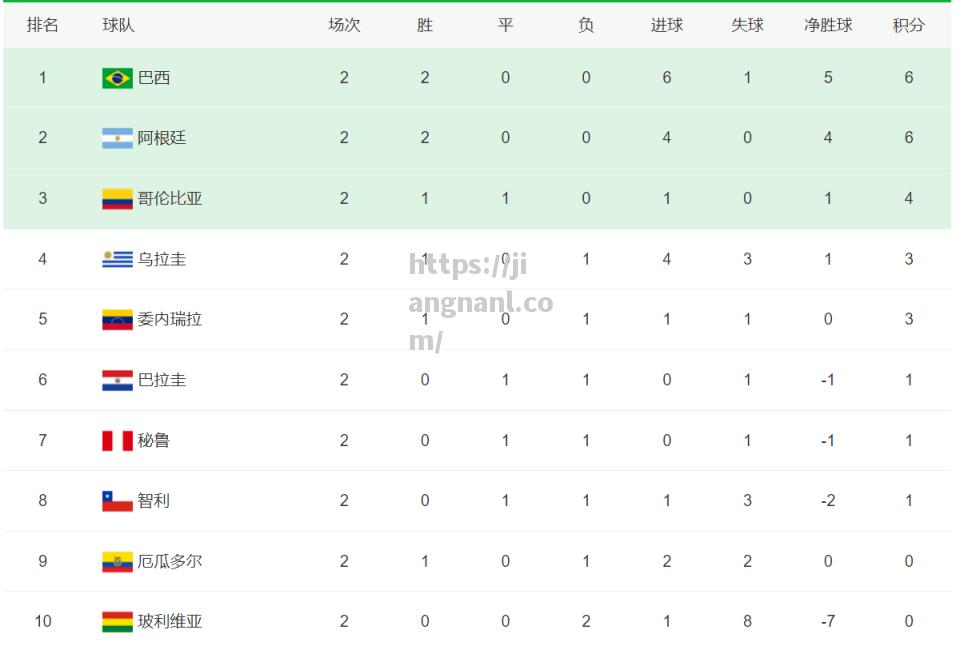Open the 玻利维亚 team name
The width and height of the screenshot is (960, 650).
click(170, 621)
